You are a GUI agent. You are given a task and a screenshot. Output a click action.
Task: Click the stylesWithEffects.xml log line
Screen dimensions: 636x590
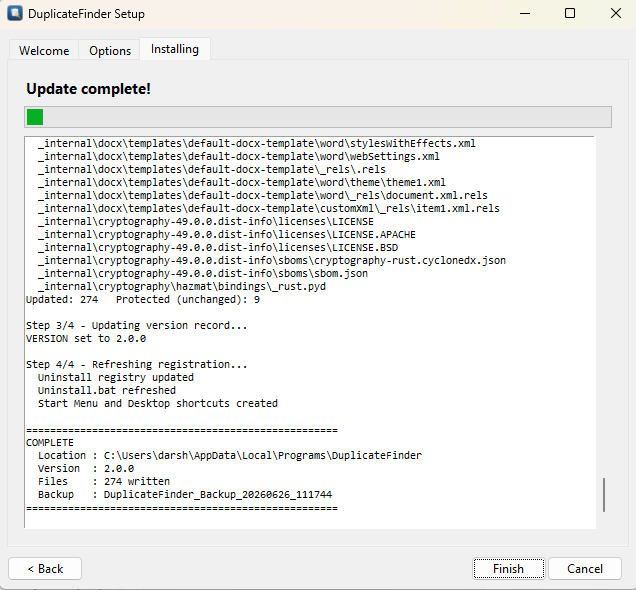pyautogui.click(x=256, y=144)
